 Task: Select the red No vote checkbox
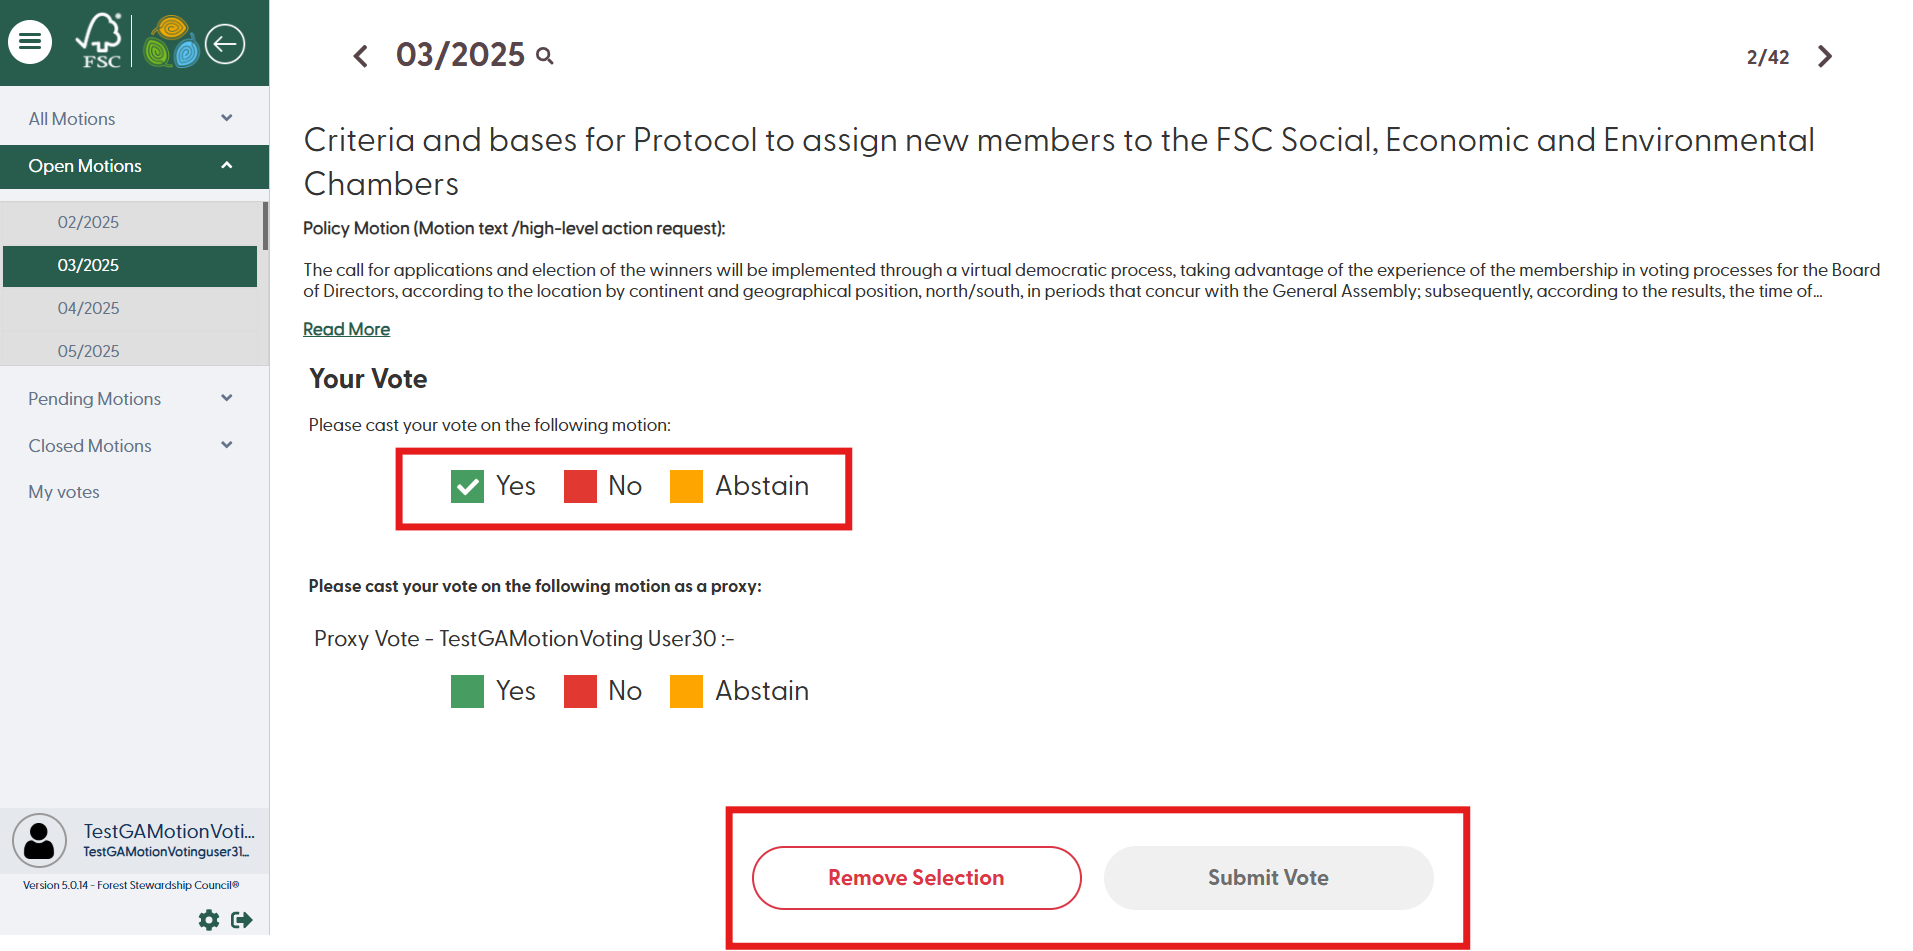[x=580, y=487]
